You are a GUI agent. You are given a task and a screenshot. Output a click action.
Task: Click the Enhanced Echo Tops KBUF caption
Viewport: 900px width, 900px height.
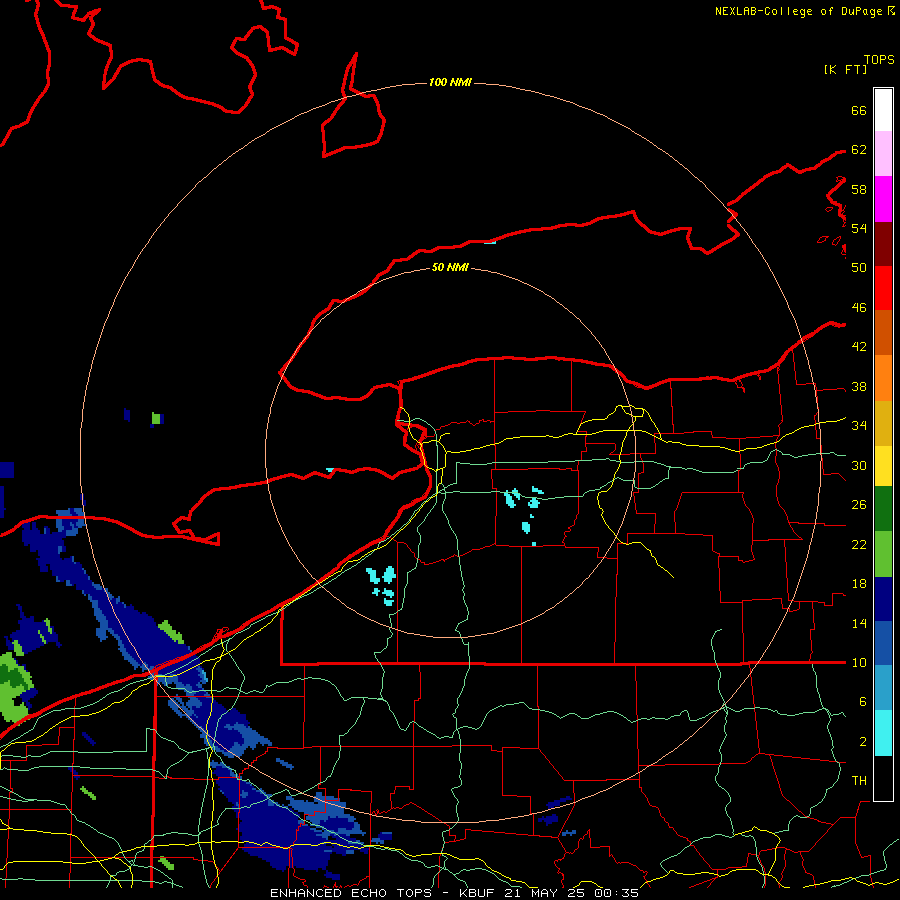[x=454, y=893]
